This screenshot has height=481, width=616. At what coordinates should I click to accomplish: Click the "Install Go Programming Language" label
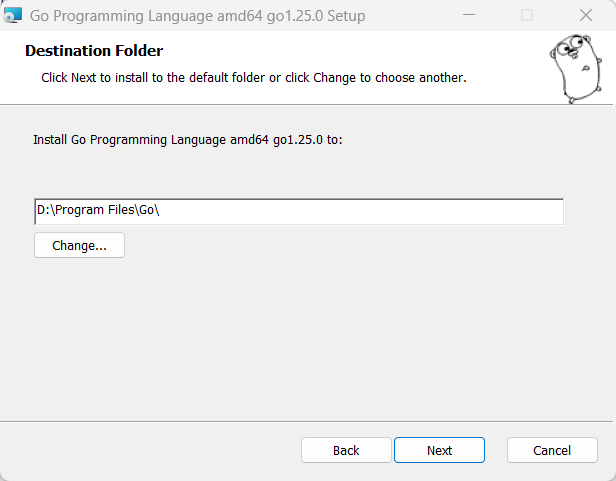click(188, 141)
